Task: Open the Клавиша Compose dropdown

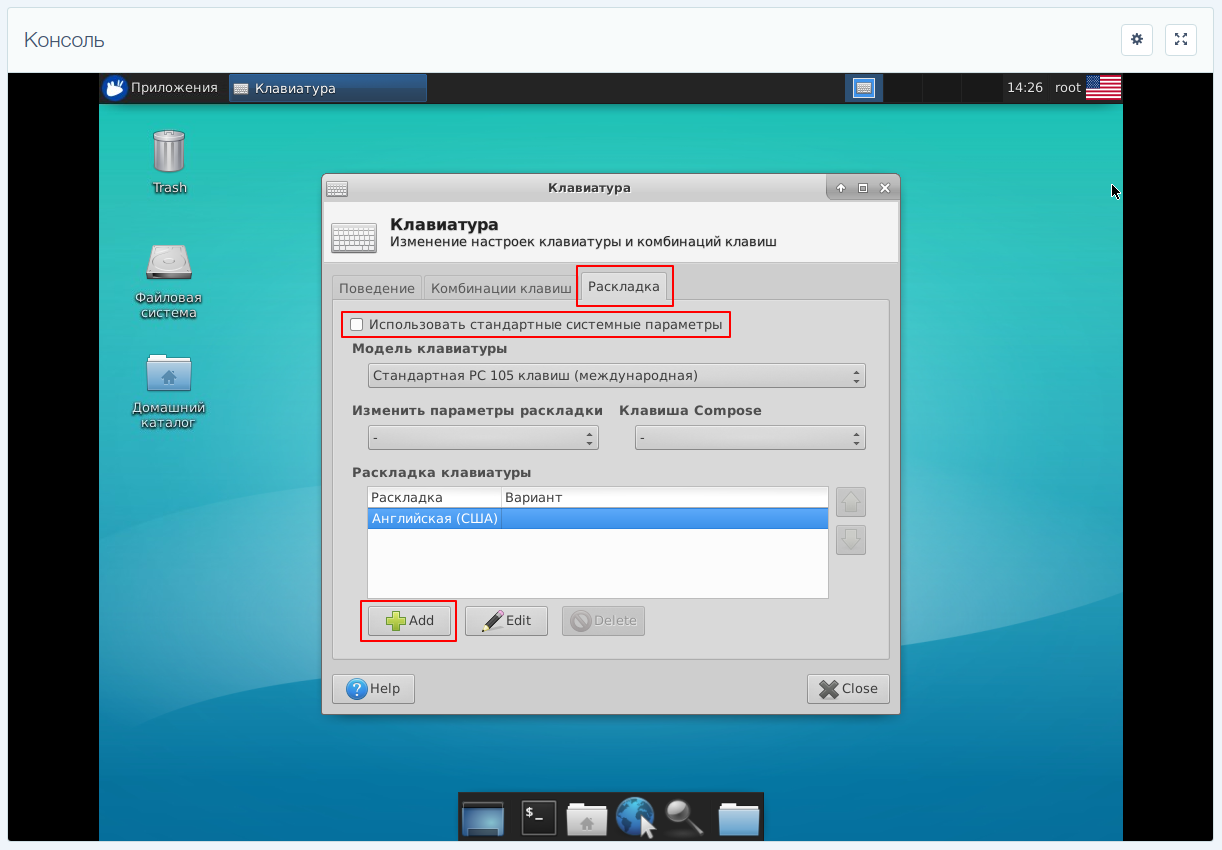Action: pyautogui.click(x=750, y=438)
